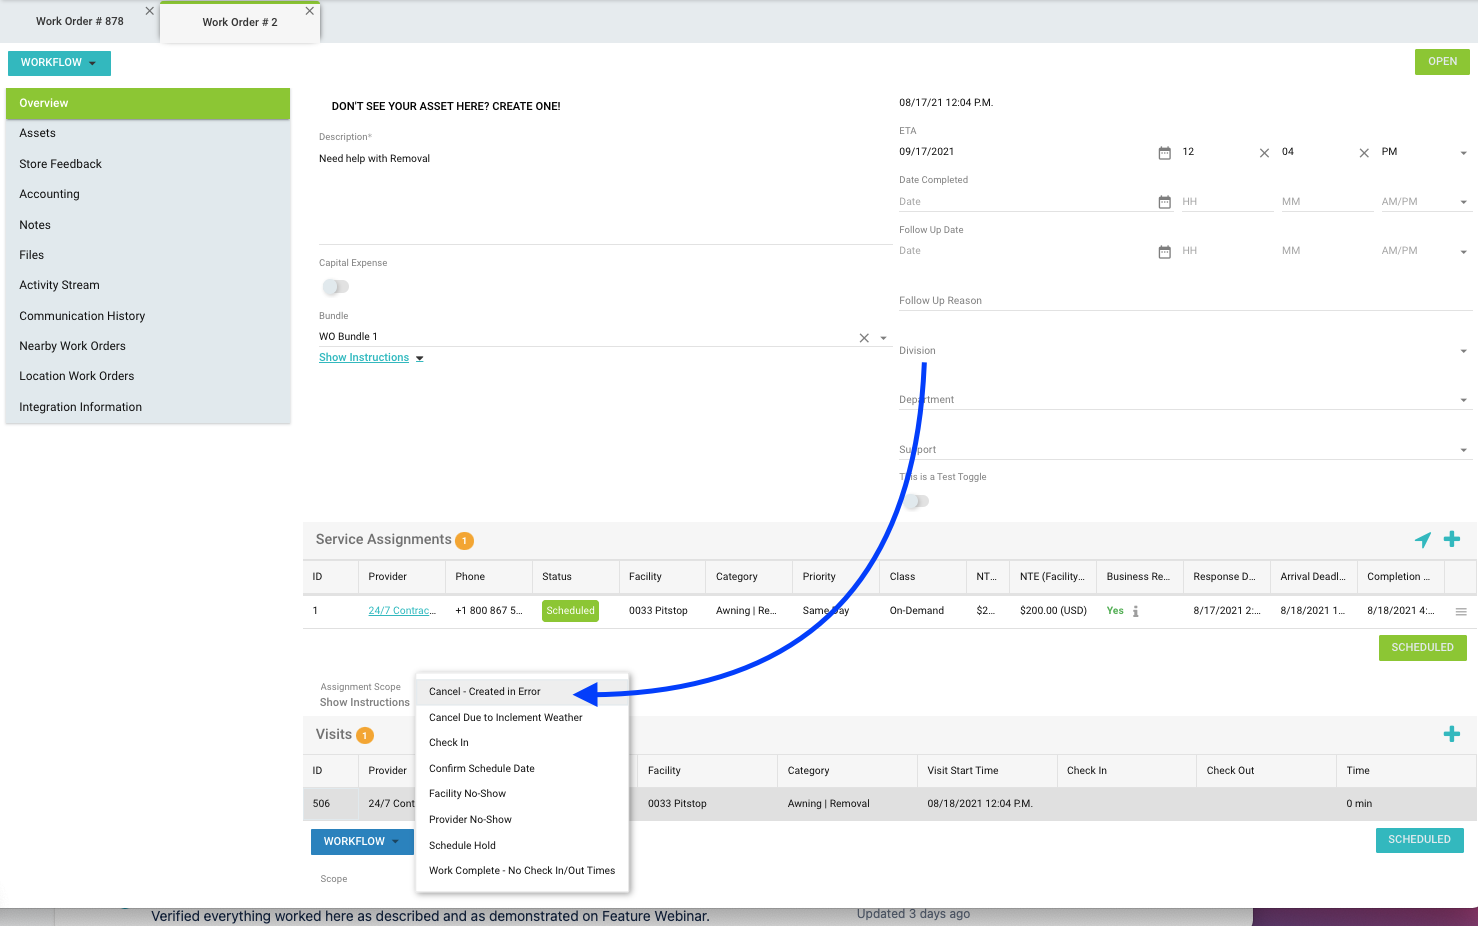Viewport: 1478px width, 926px height.
Task: Click the ETA date calendar icon
Action: (x=1164, y=153)
